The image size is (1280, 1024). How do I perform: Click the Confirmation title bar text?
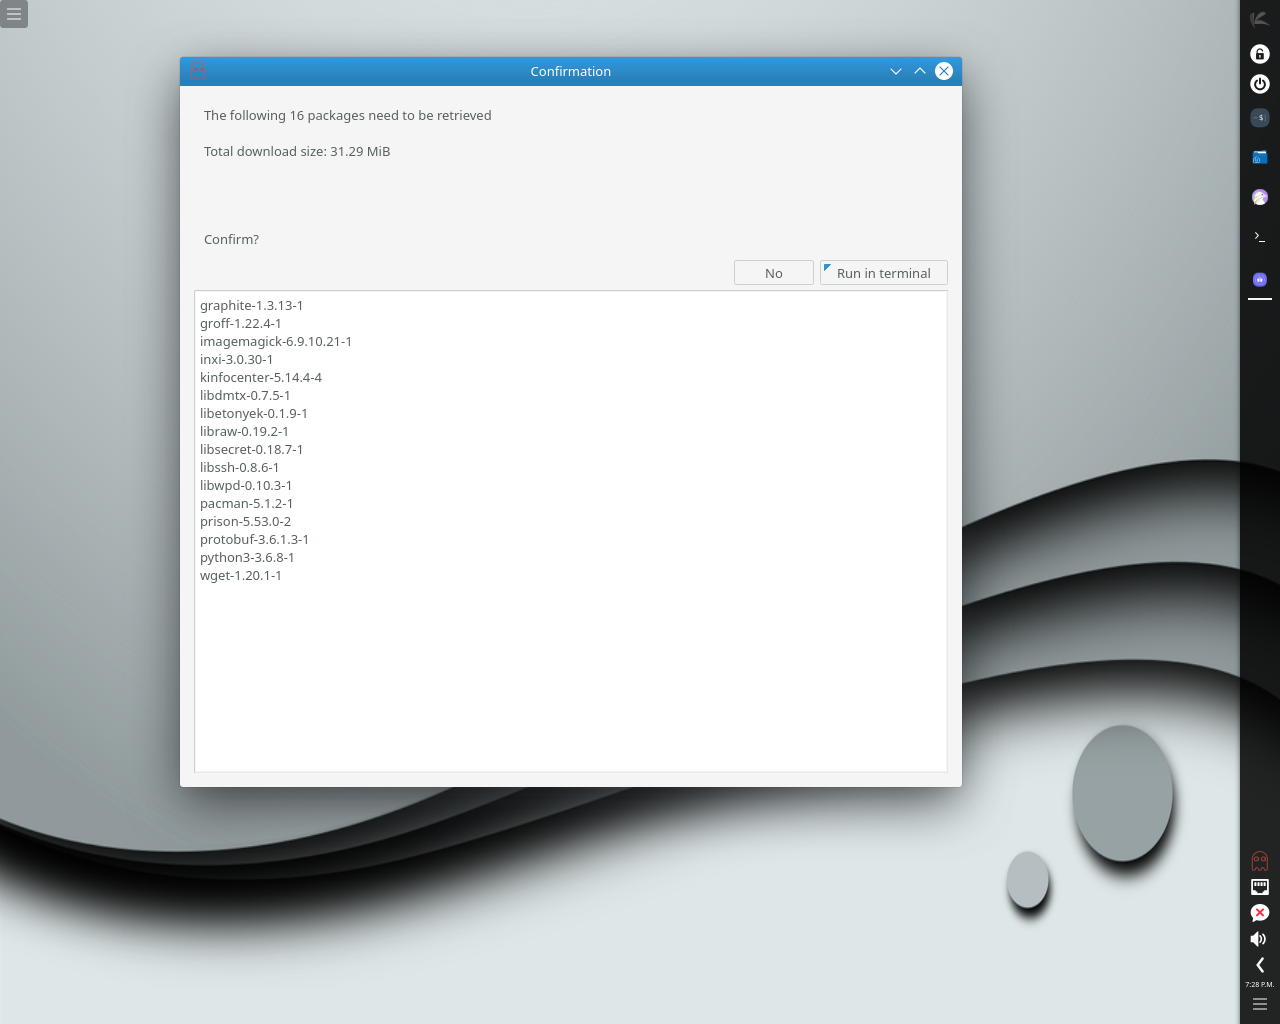[x=570, y=72]
